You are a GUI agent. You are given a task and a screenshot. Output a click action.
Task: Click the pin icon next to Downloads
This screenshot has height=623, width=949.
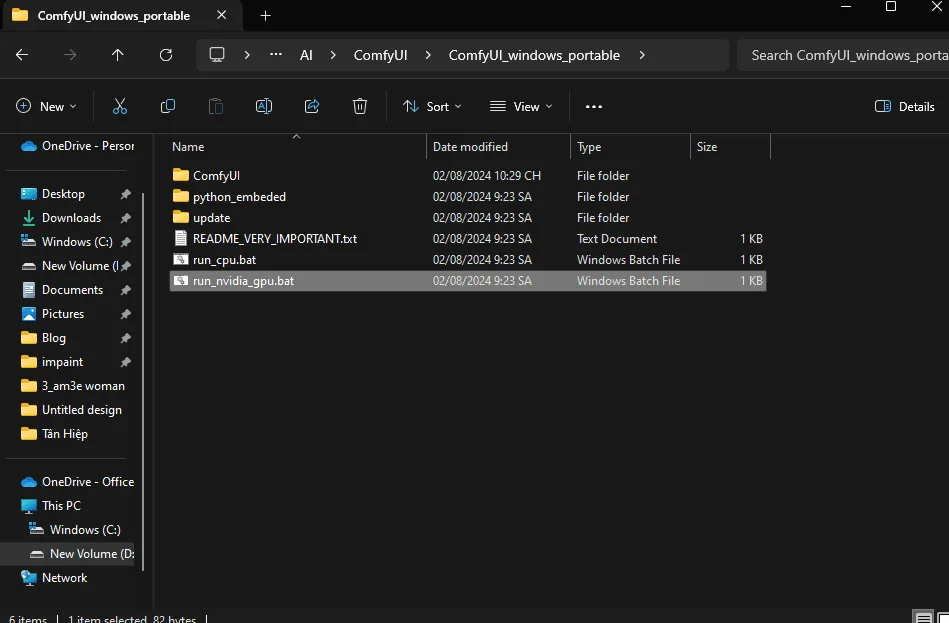pos(125,218)
